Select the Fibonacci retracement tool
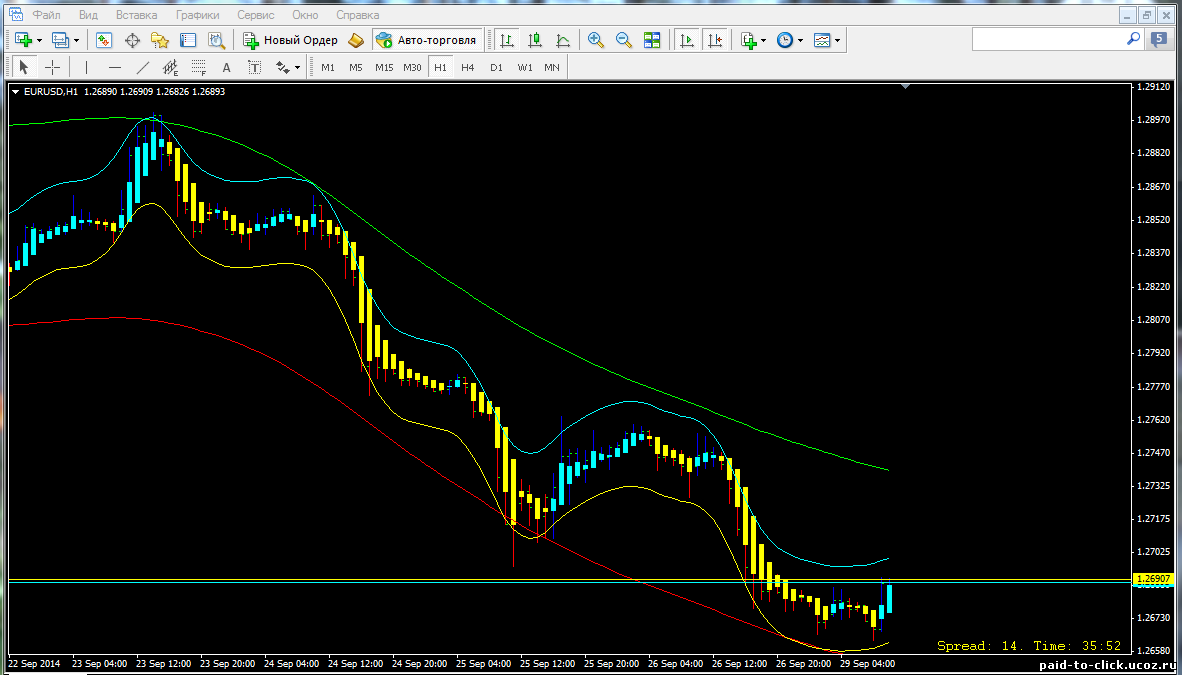1182x675 pixels. (198, 67)
